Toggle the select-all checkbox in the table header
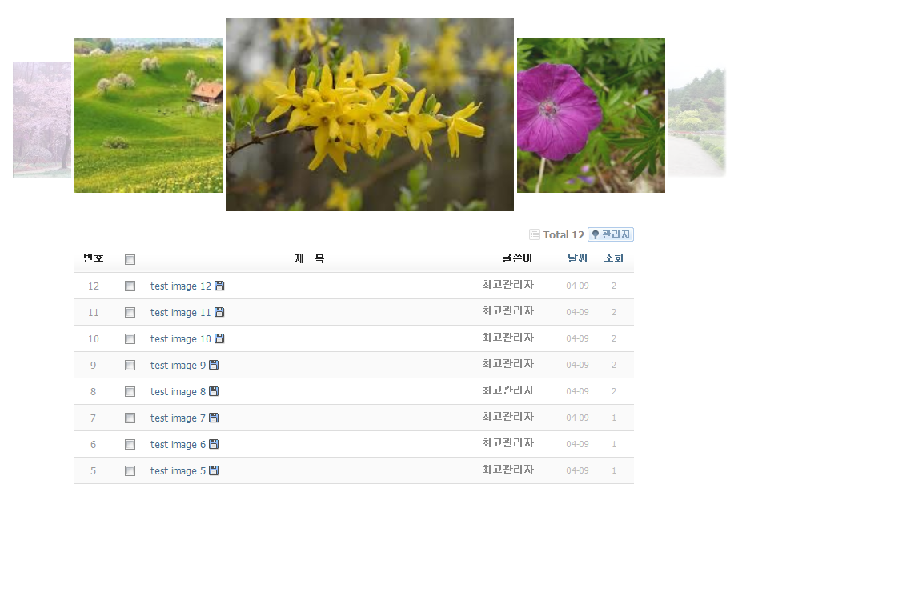 pyautogui.click(x=130, y=260)
